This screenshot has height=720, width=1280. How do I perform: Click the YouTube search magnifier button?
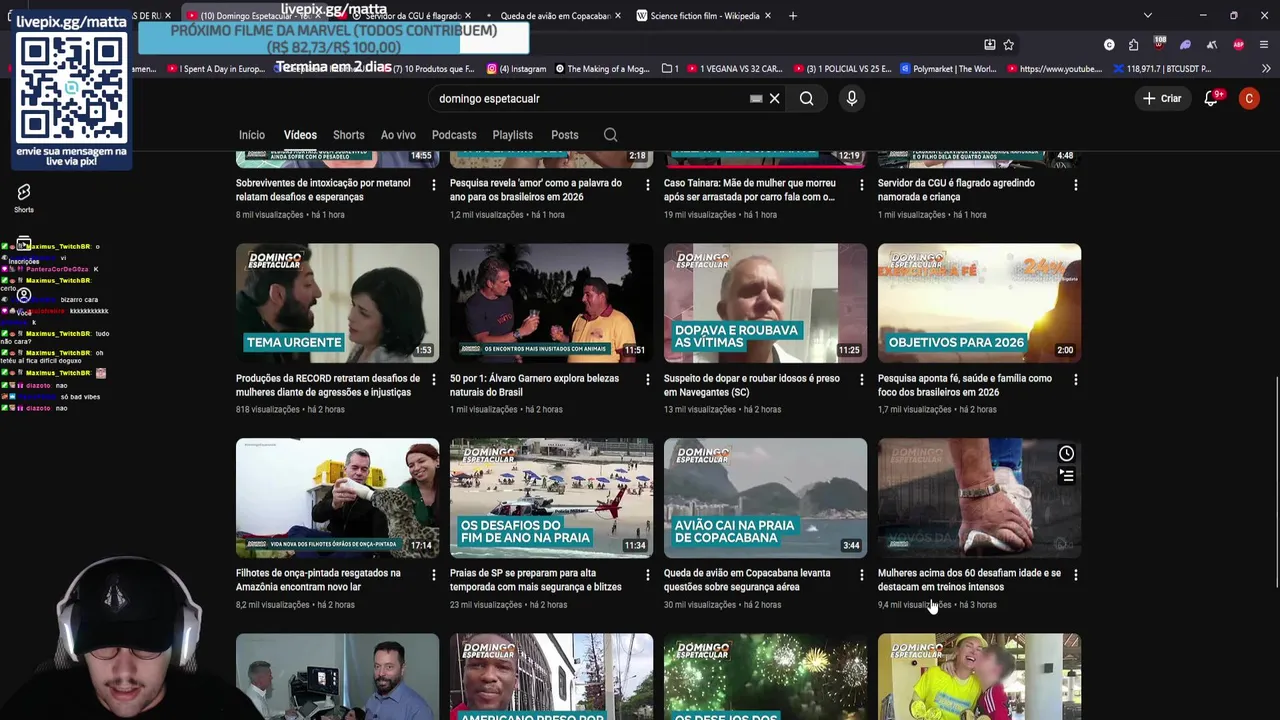806,98
